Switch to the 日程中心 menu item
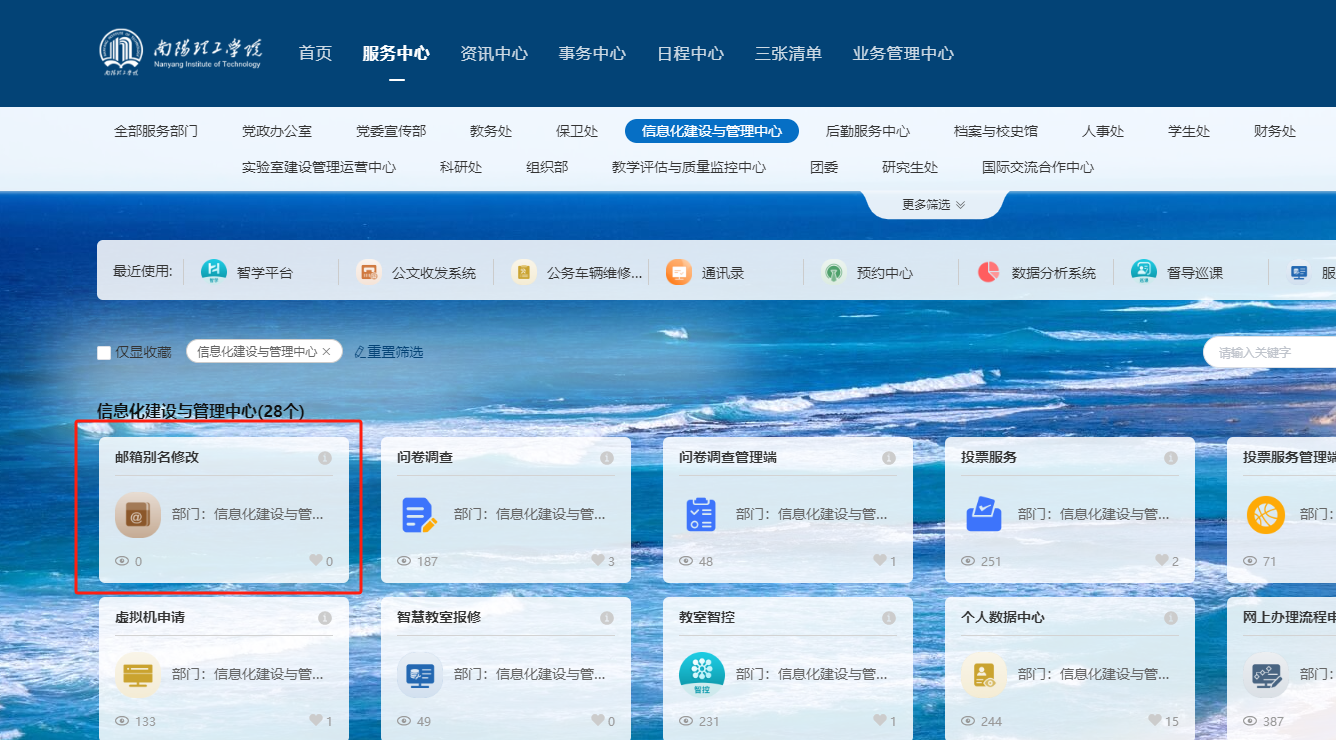The width and height of the screenshot is (1336, 740). (x=690, y=54)
